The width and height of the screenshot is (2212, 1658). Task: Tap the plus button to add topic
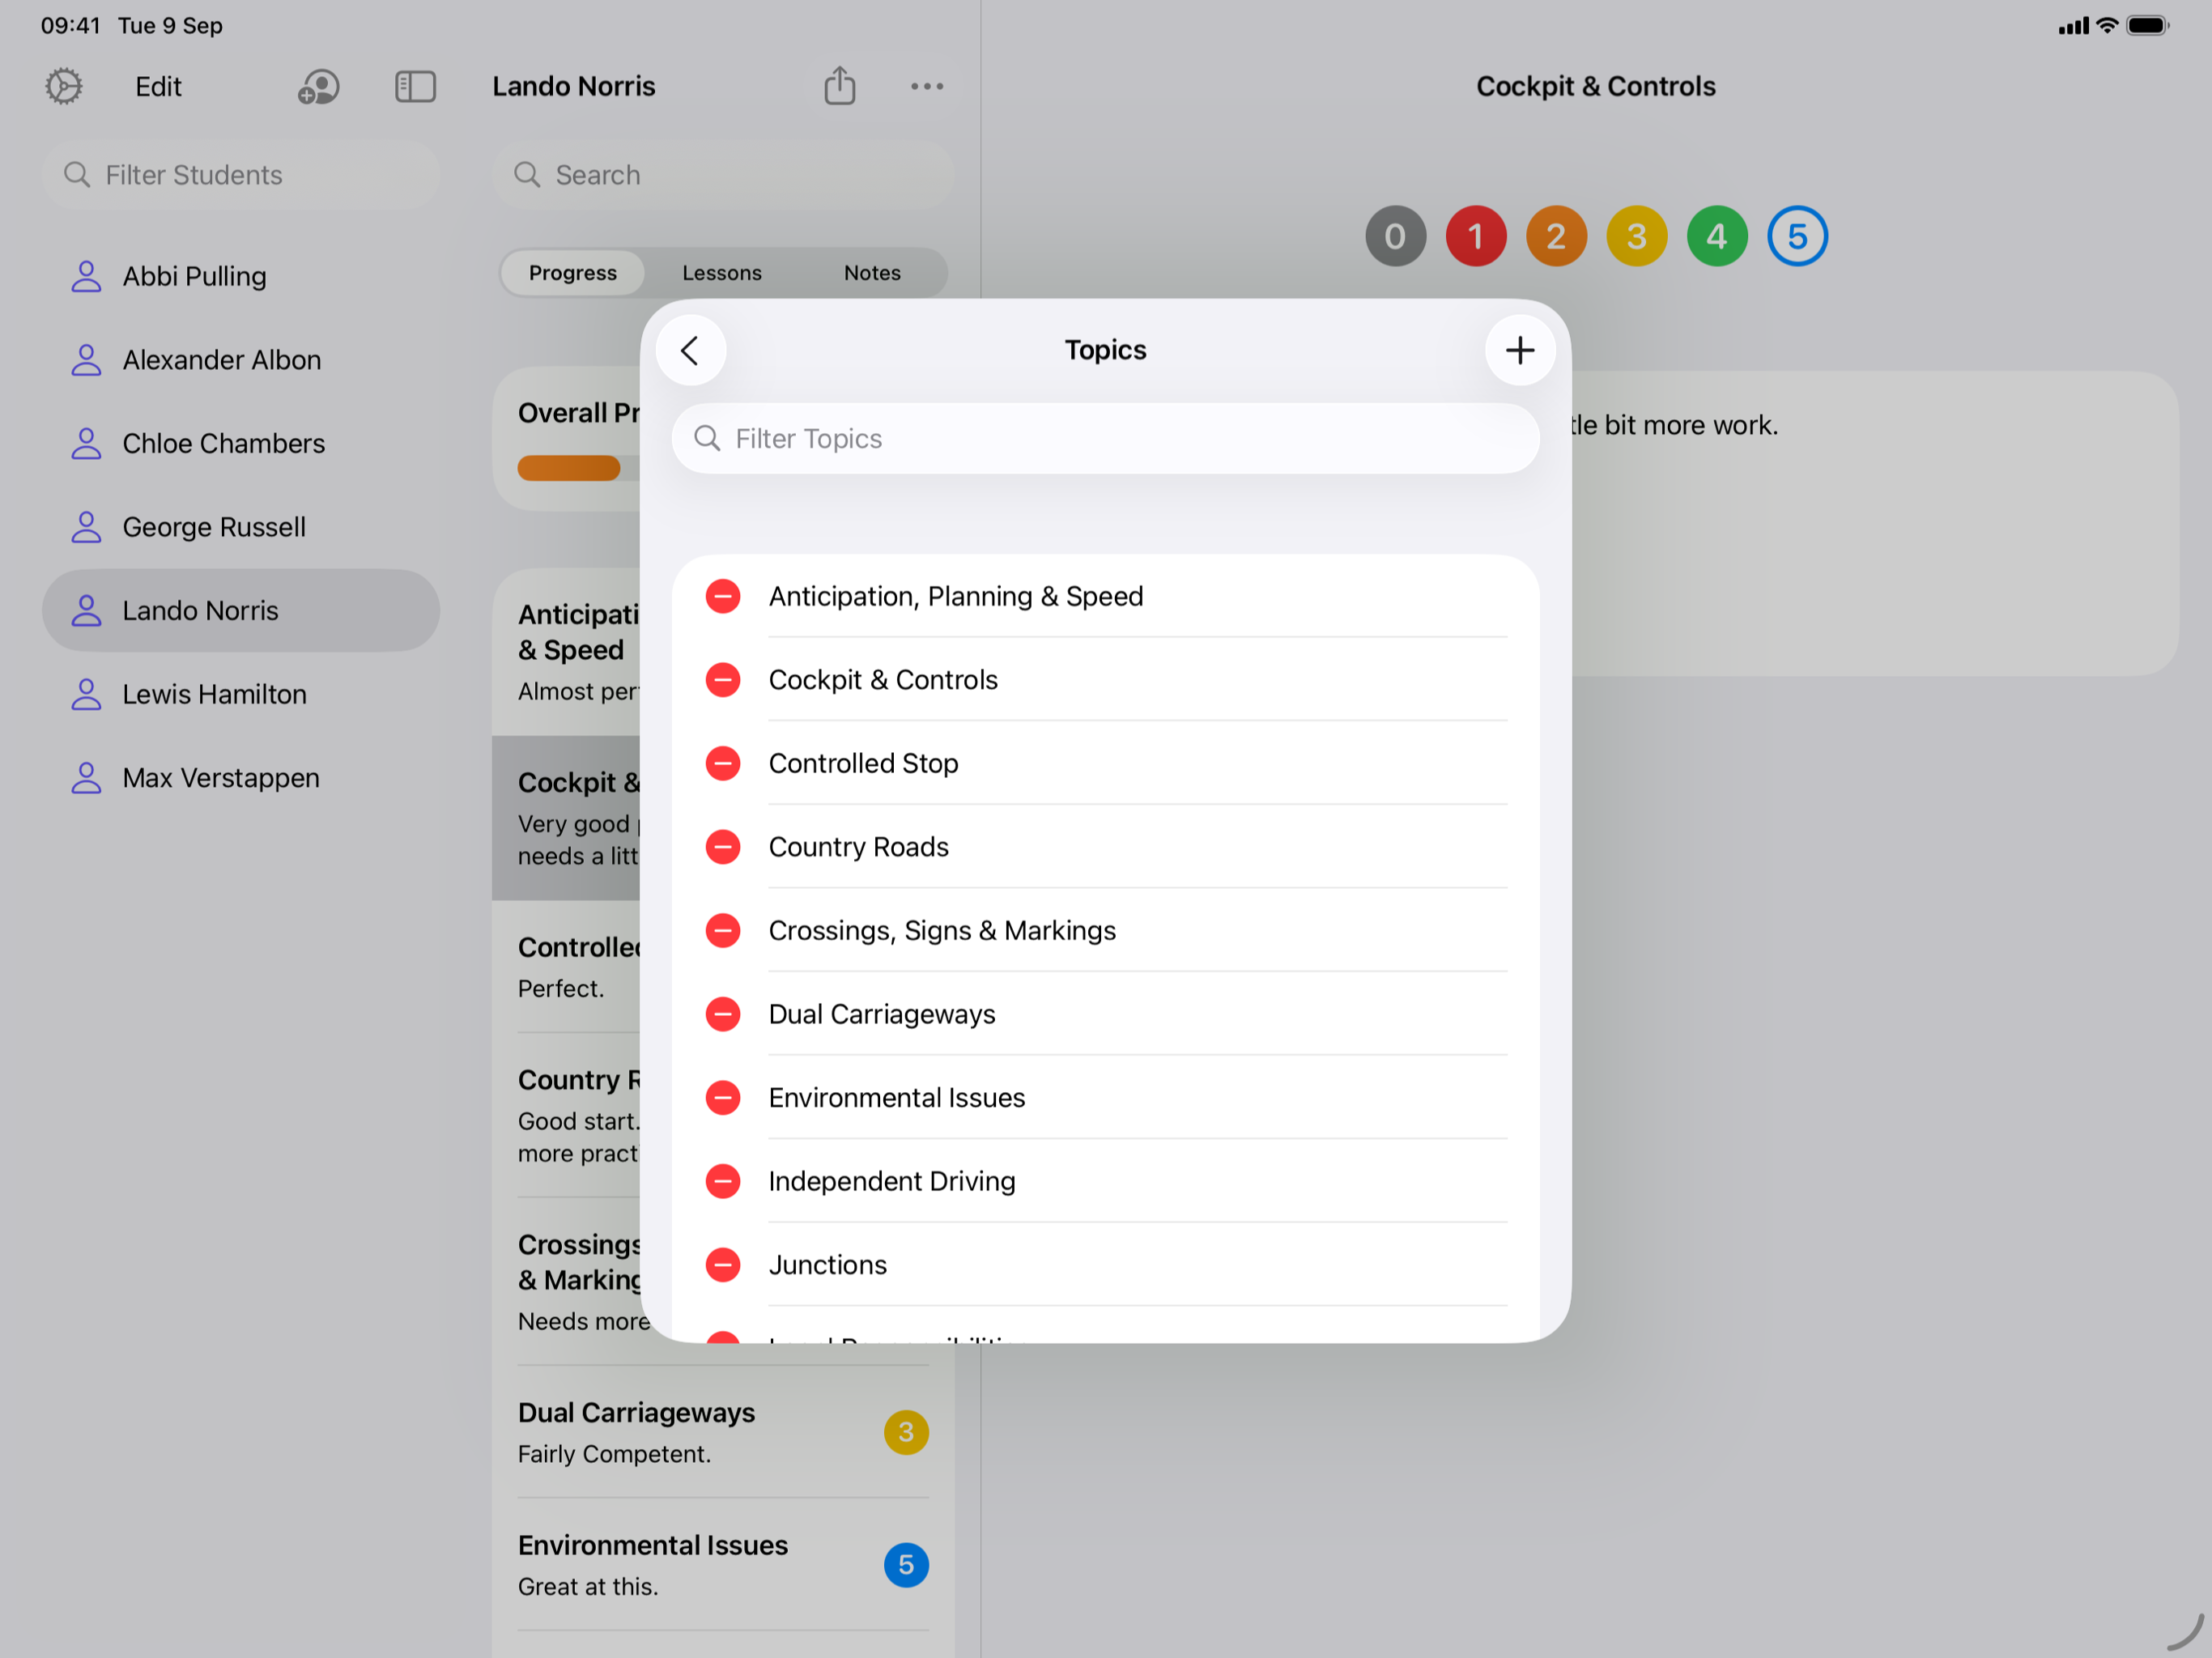coord(1519,350)
